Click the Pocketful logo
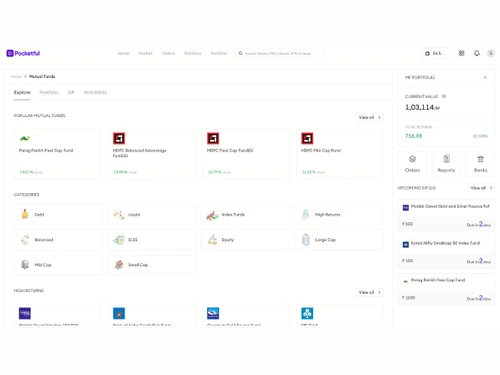 pyautogui.click(x=23, y=53)
